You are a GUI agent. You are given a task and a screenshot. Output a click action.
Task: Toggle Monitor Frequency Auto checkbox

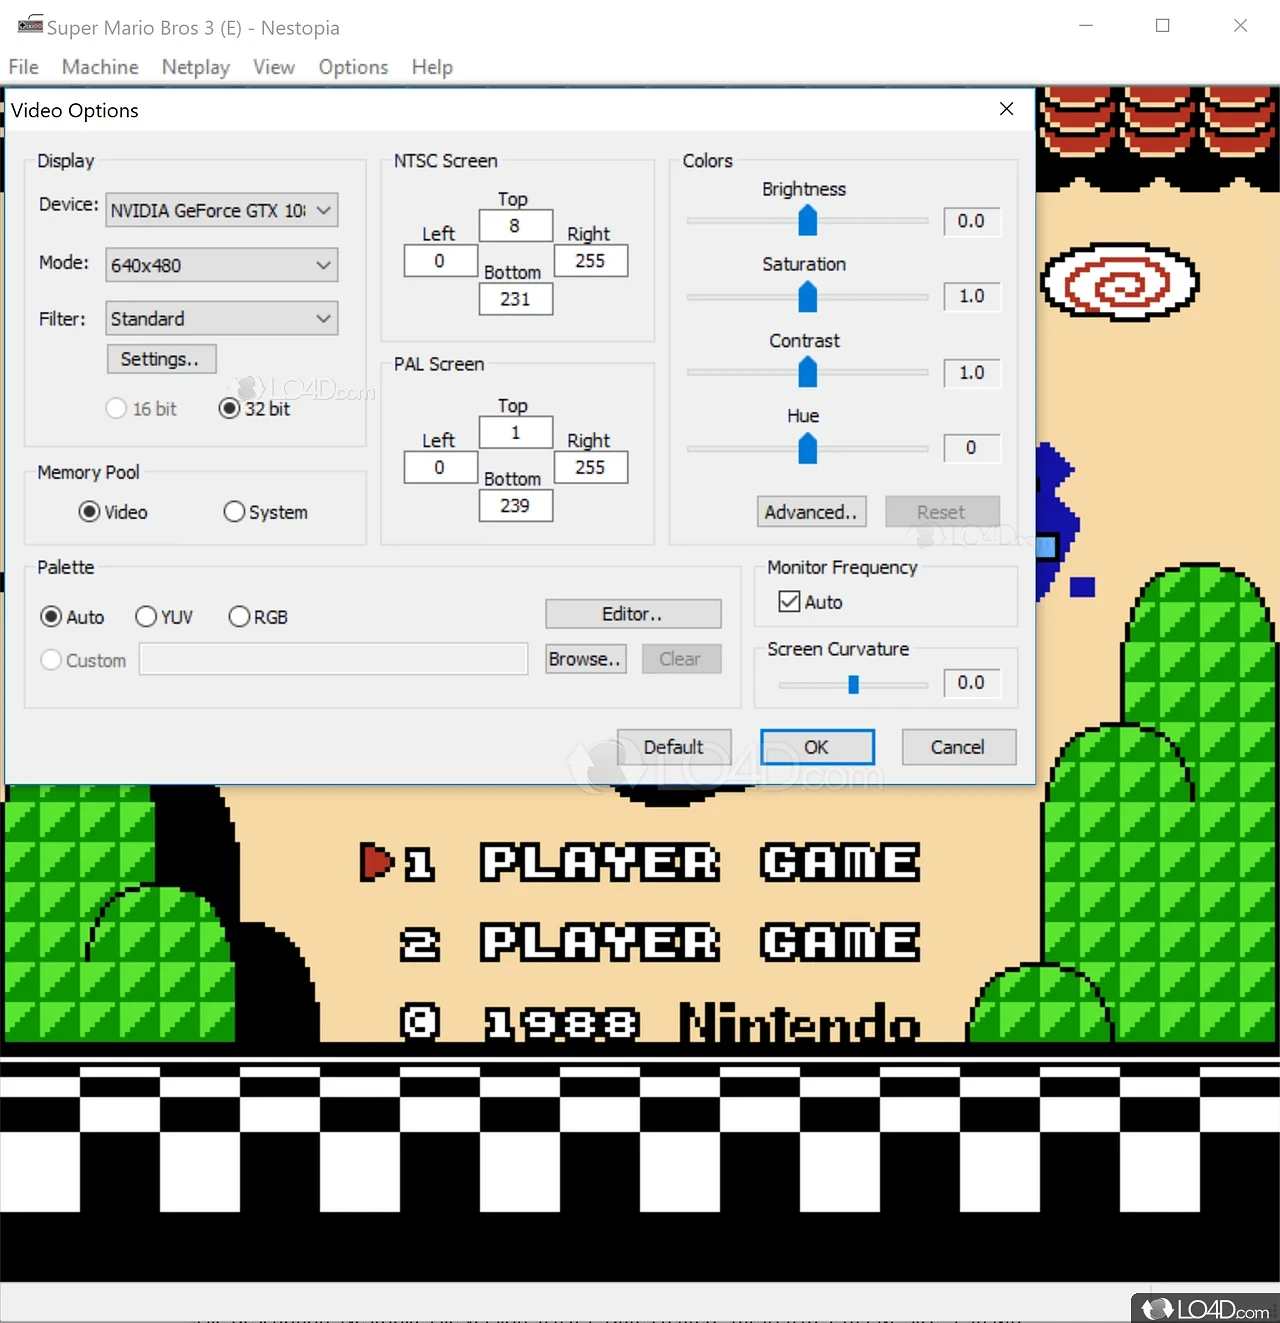coord(810,602)
